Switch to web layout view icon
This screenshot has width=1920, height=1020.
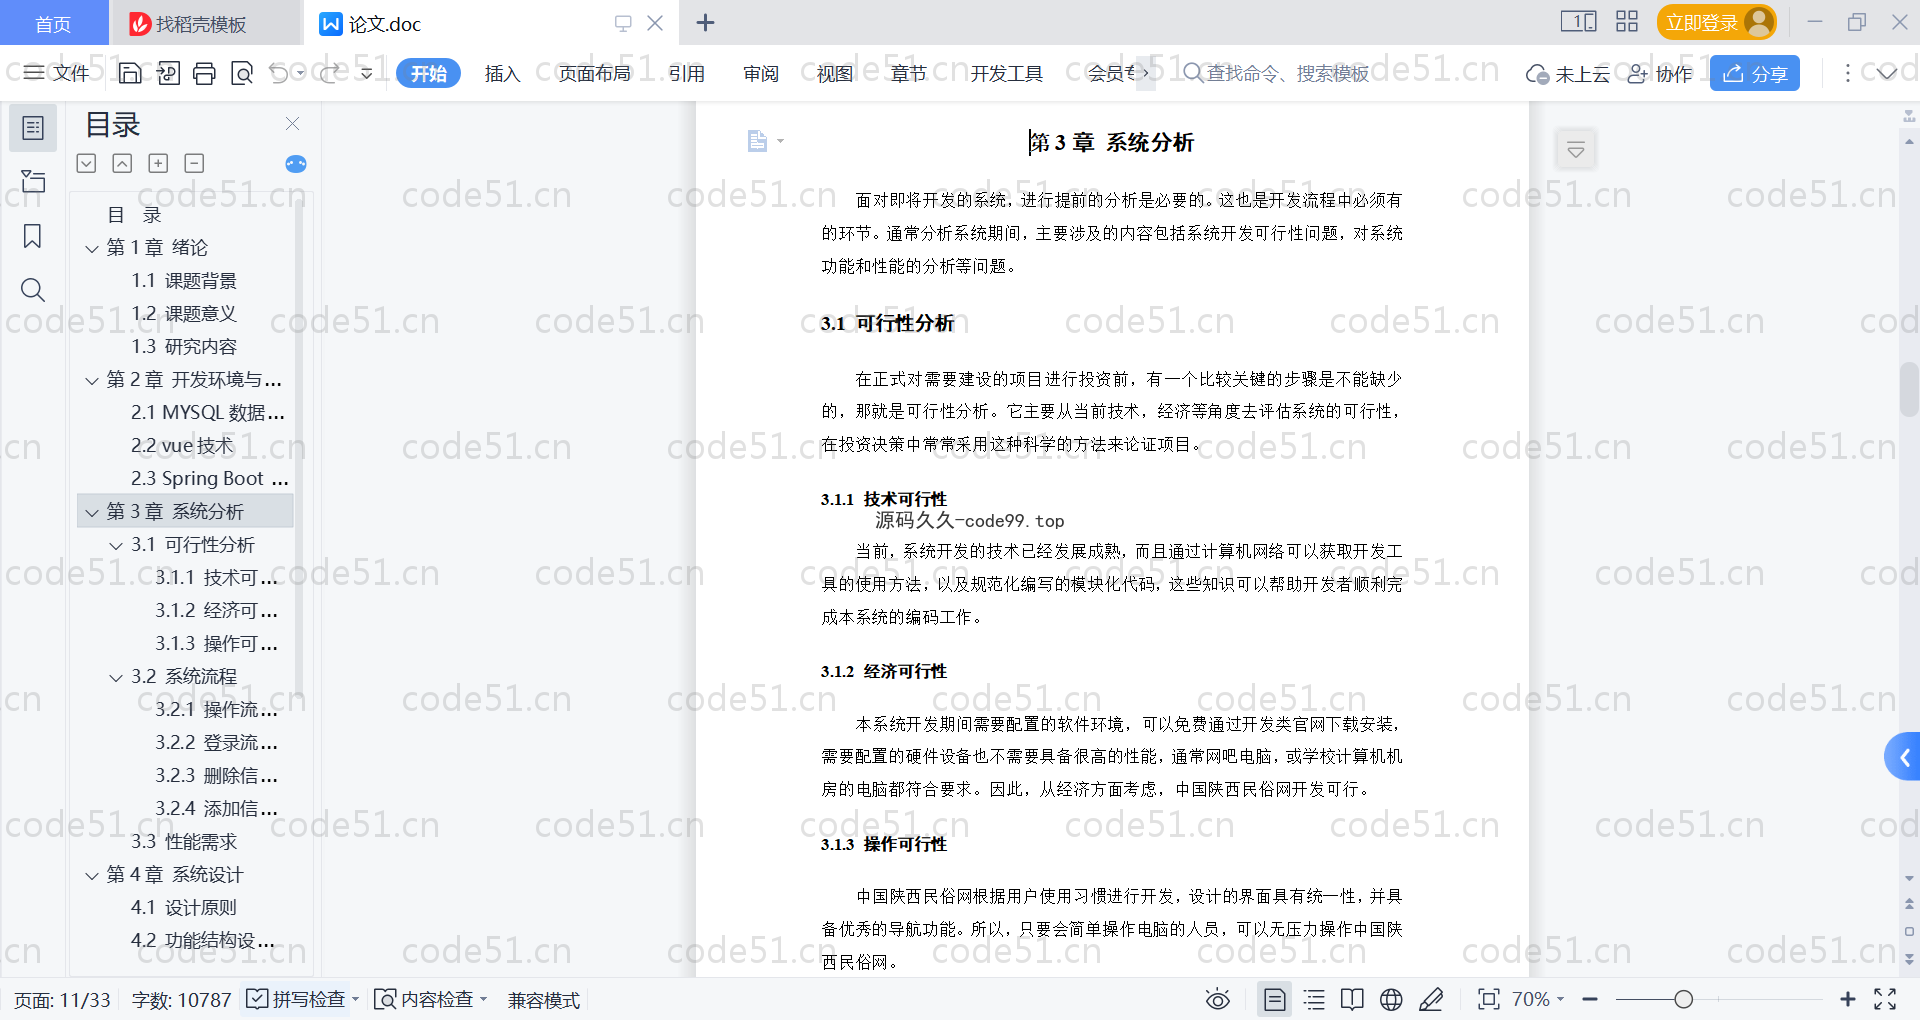1391,999
